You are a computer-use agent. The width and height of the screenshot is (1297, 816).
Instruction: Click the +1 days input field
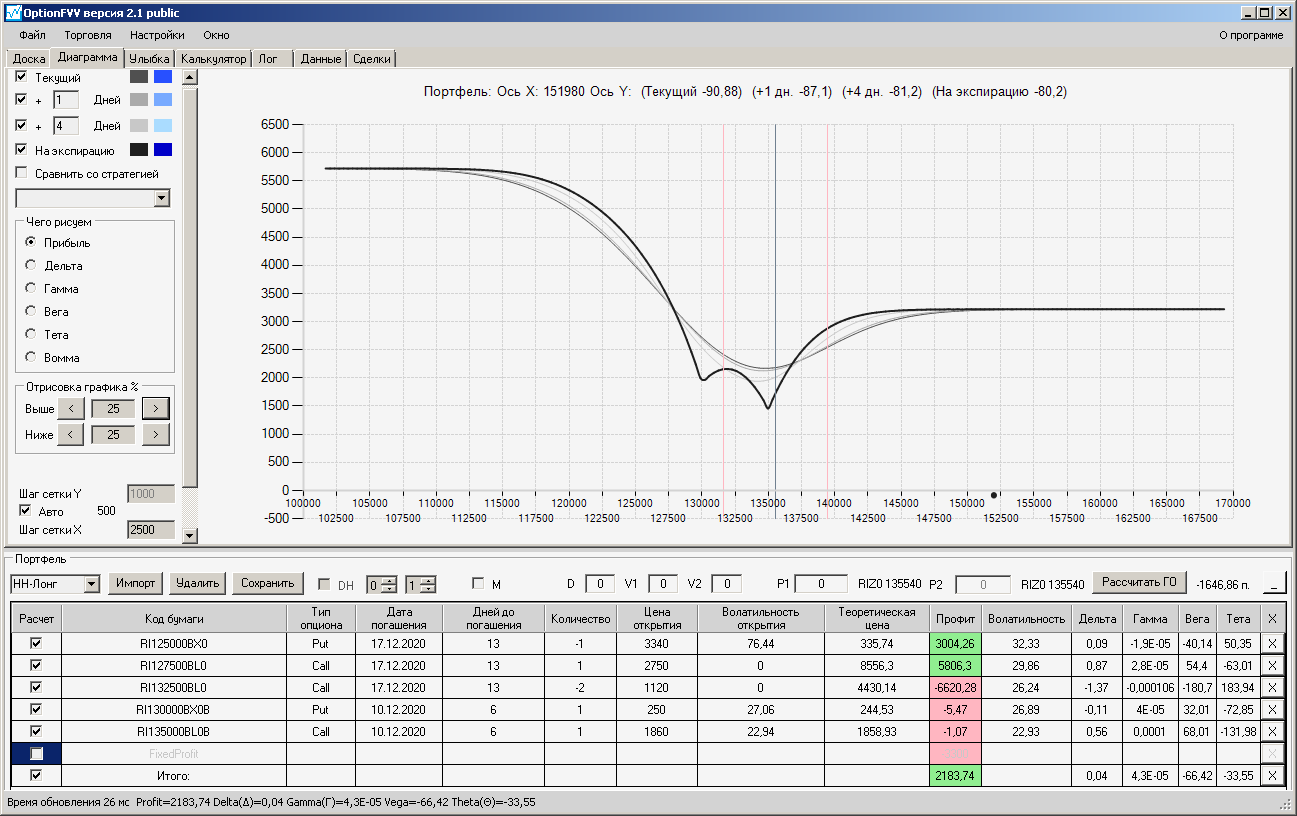click(66, 100)
